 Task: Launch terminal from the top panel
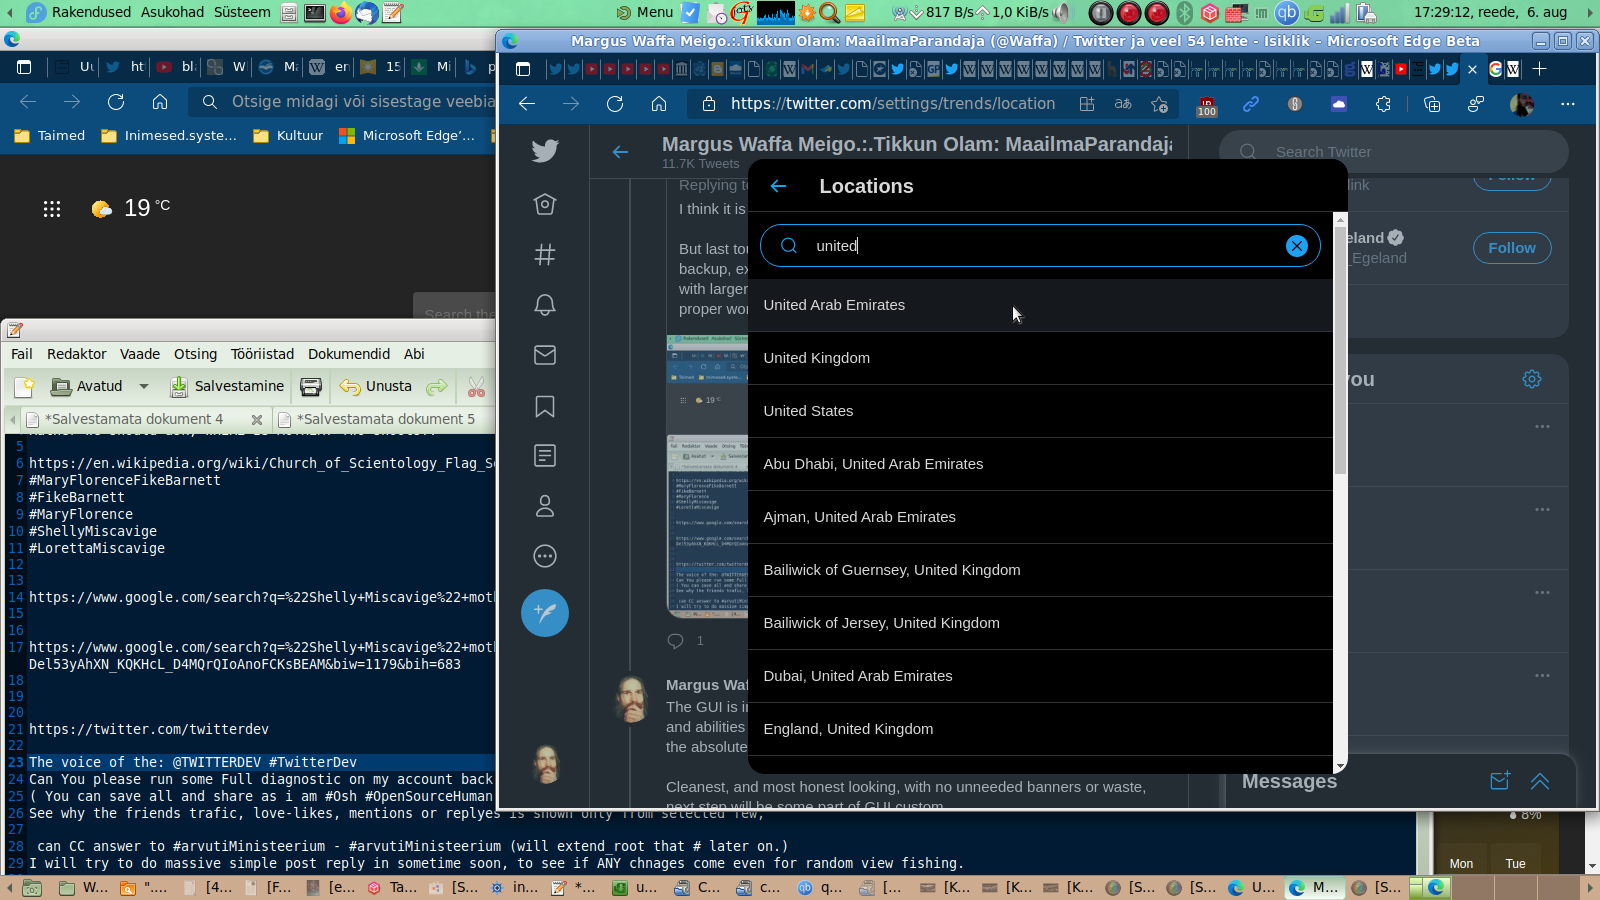pyautogui.click(x=315, y=12)
